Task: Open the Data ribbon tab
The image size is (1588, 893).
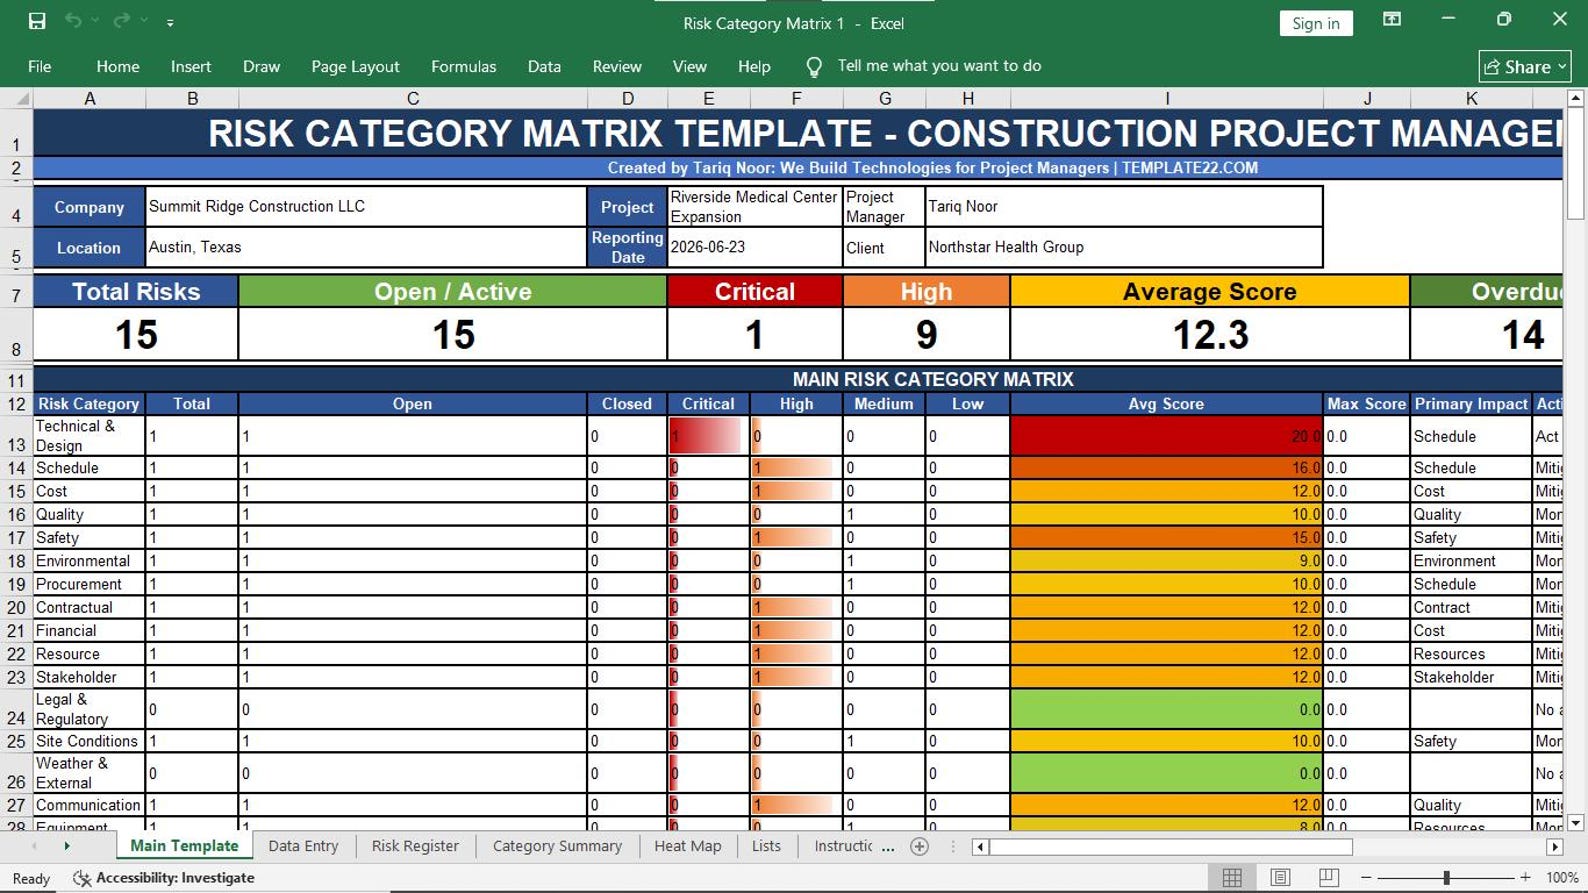Action: click(x=544, y=66)
